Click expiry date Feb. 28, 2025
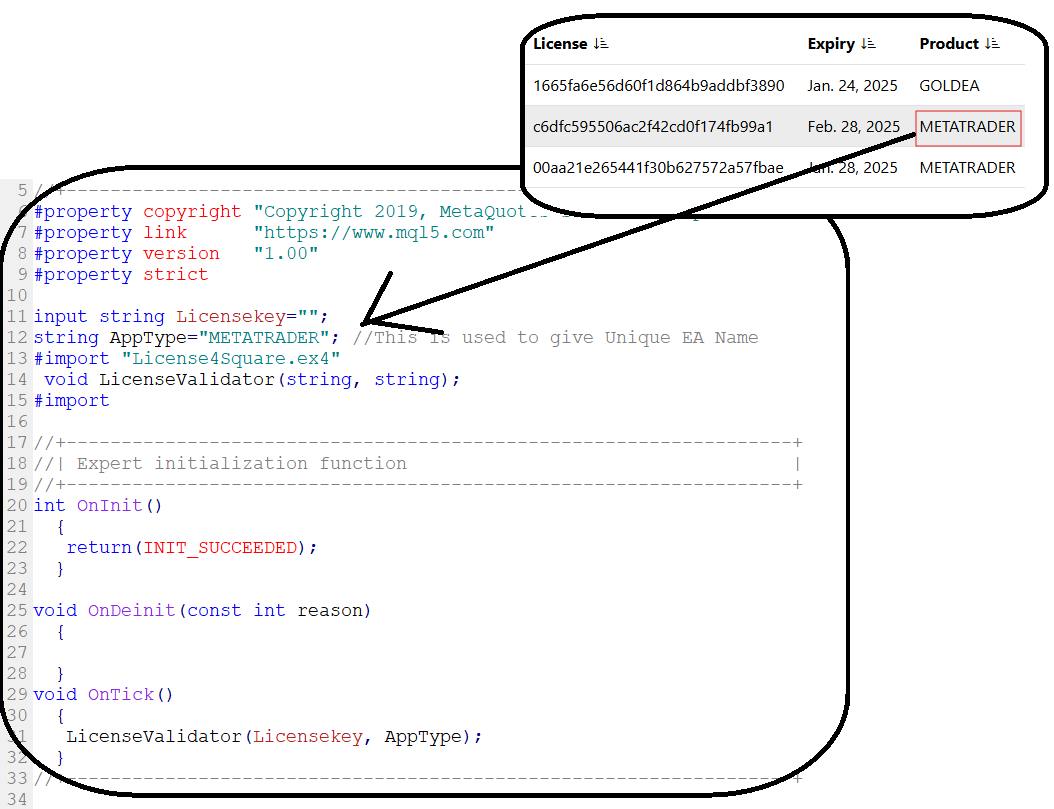1054x809 pixels. [x=854, y=127]
